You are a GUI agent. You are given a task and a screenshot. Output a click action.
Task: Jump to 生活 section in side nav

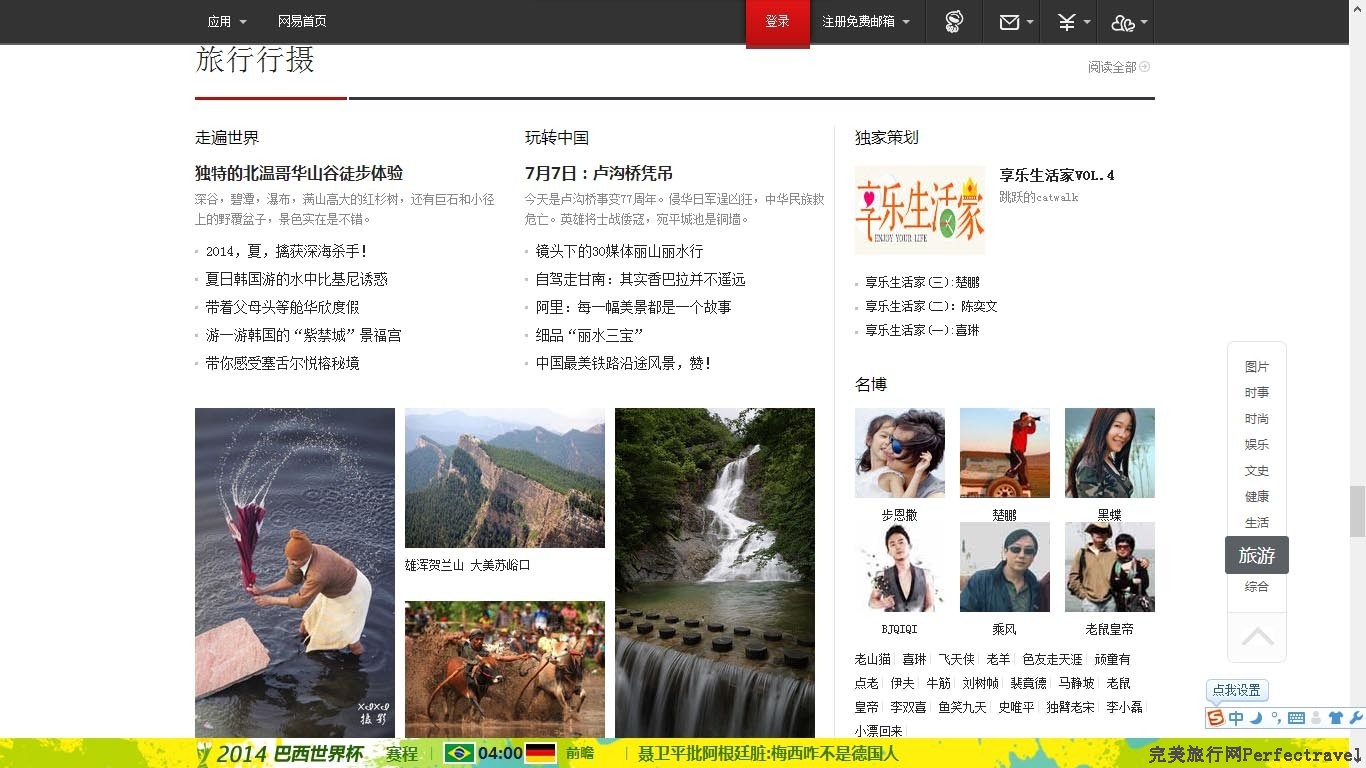click(x=1257, y=522)
